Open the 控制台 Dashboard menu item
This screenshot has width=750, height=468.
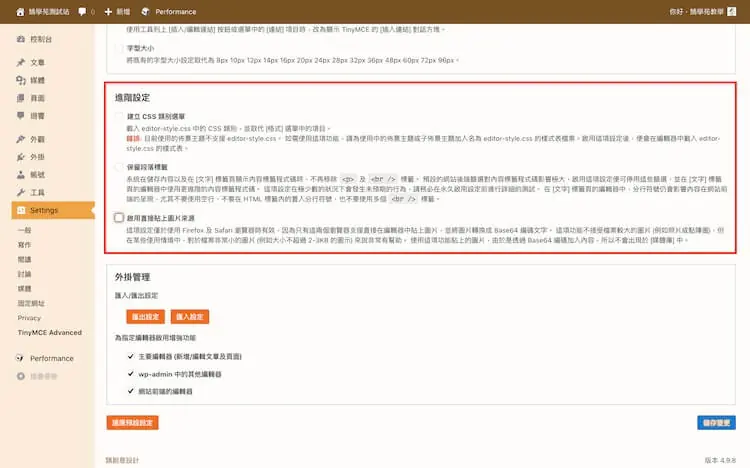click(x=41, y=39)
